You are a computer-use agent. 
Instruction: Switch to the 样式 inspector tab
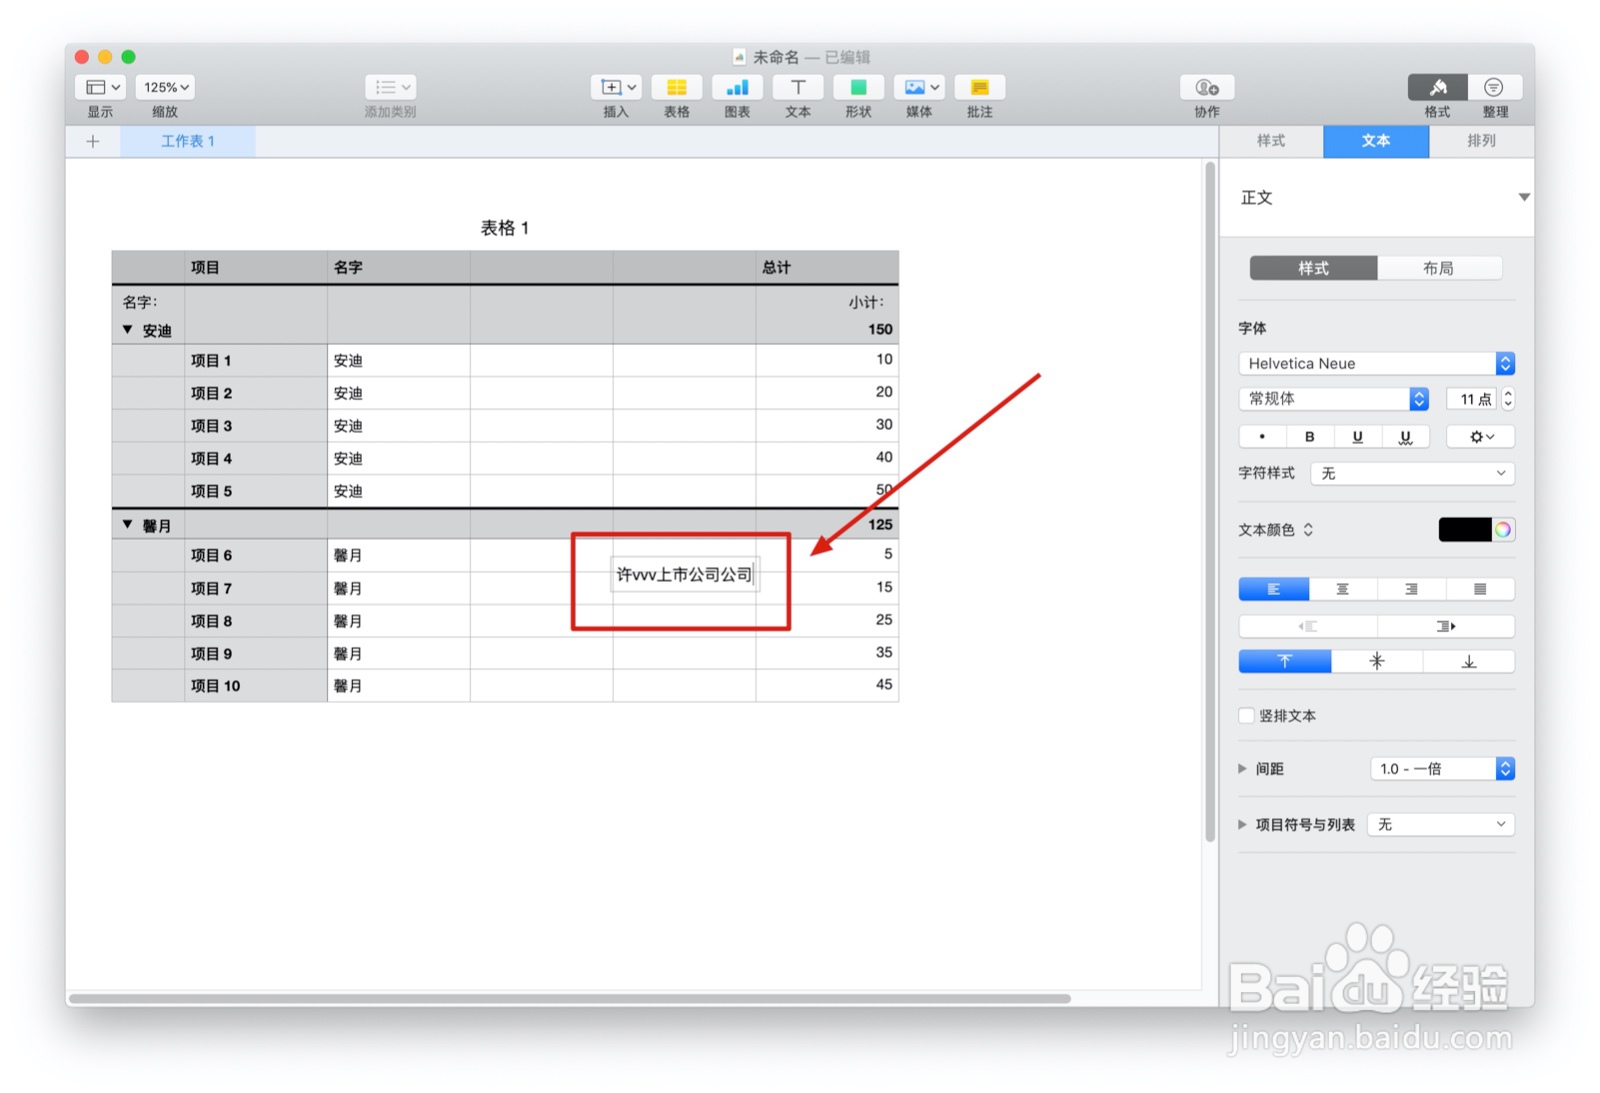1271,141
